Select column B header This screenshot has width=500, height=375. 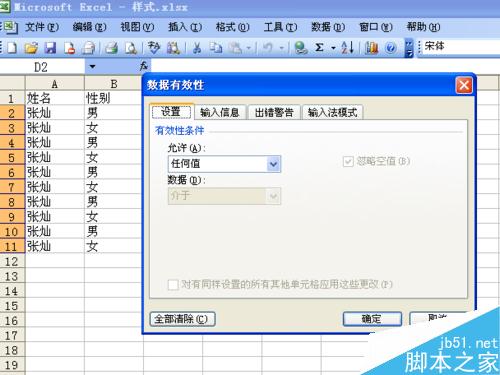click(x=114, y=83)
